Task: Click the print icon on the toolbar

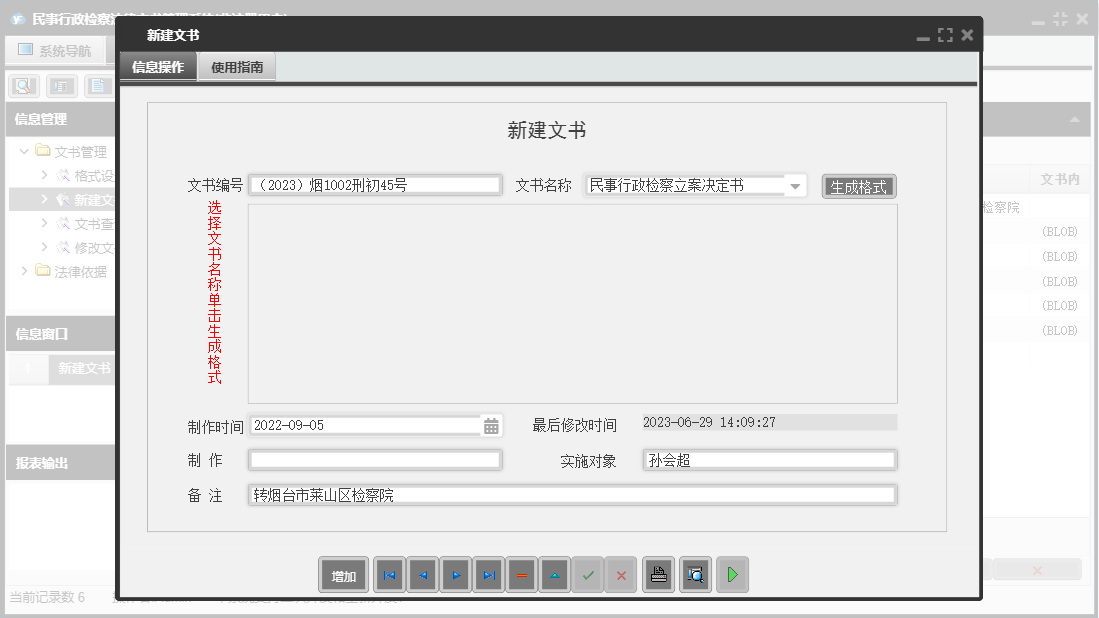Action: click(658, 574)
